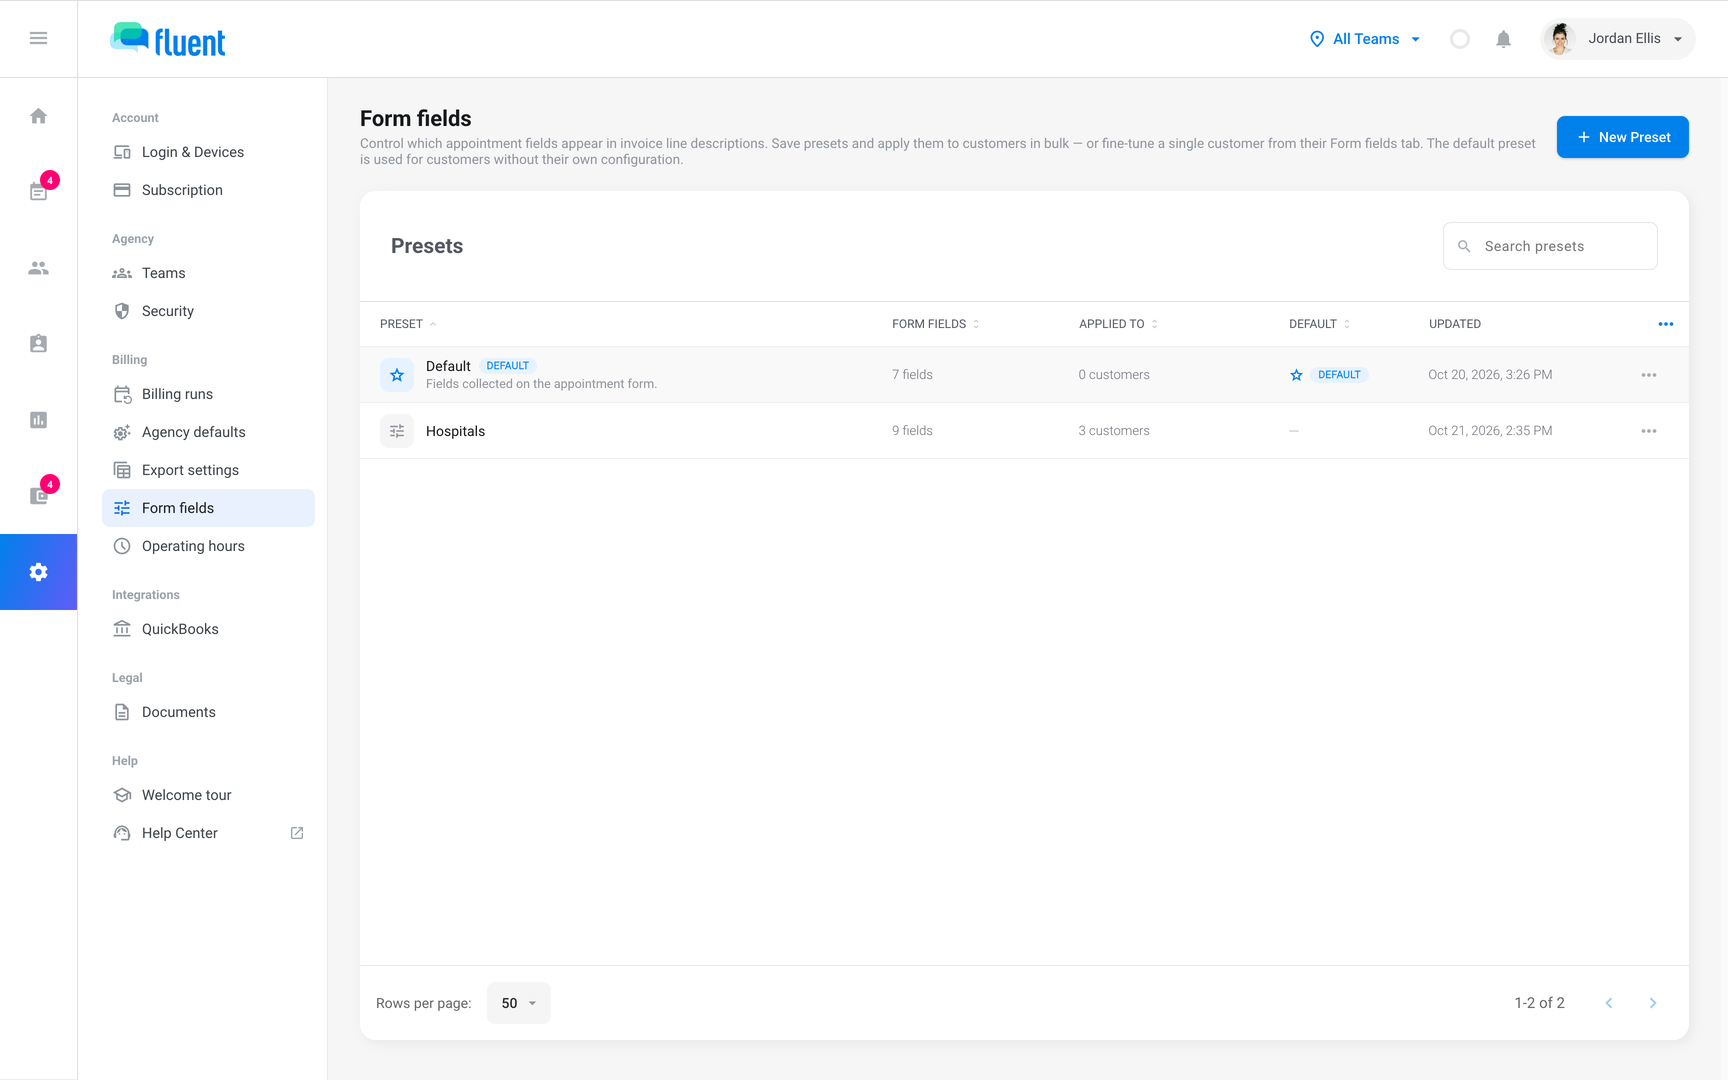Open notifications bell icon
This screenshot has width=1728, height=1080.
pyautogui.click(x=1503, y=39)
